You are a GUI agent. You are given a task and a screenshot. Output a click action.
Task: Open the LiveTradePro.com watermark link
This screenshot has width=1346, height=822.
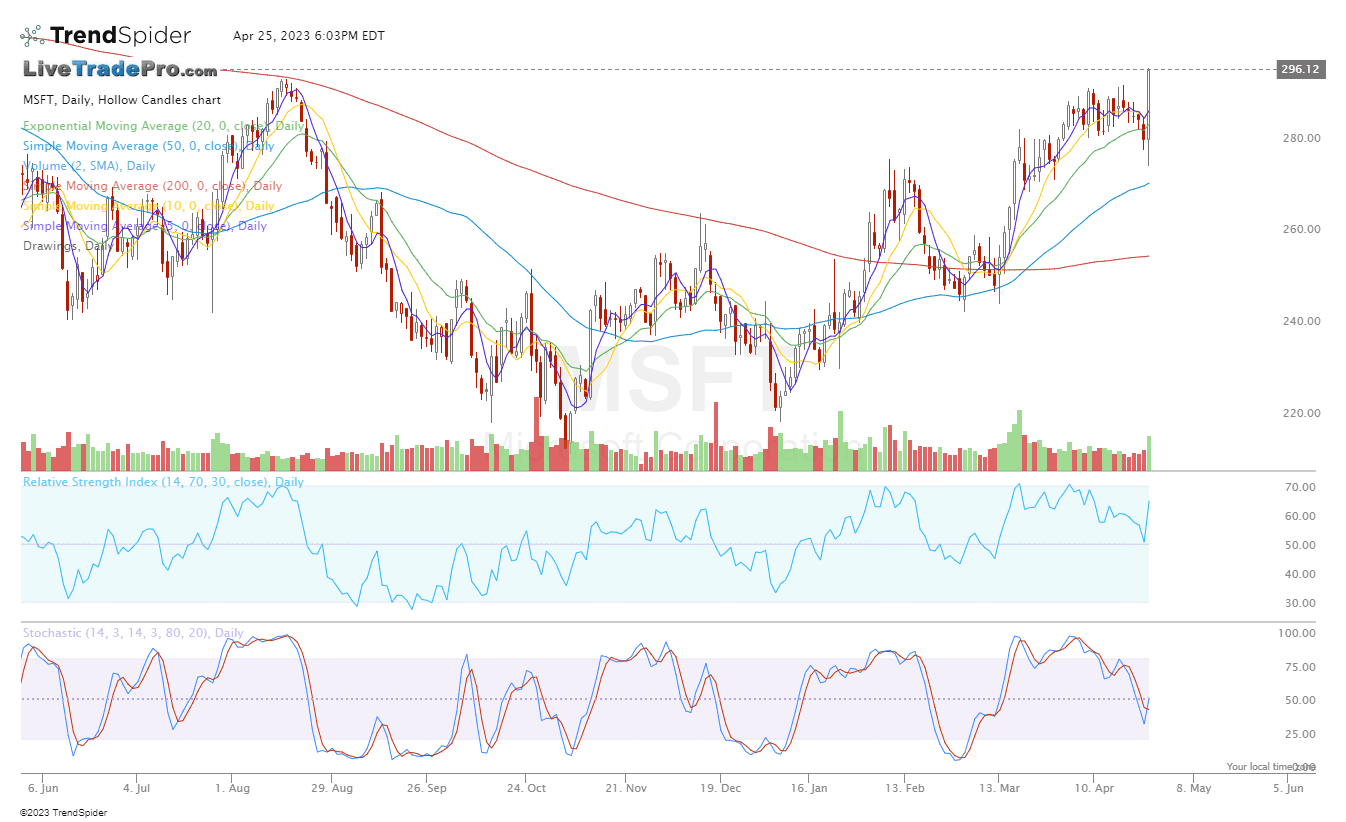click(120, 70)
